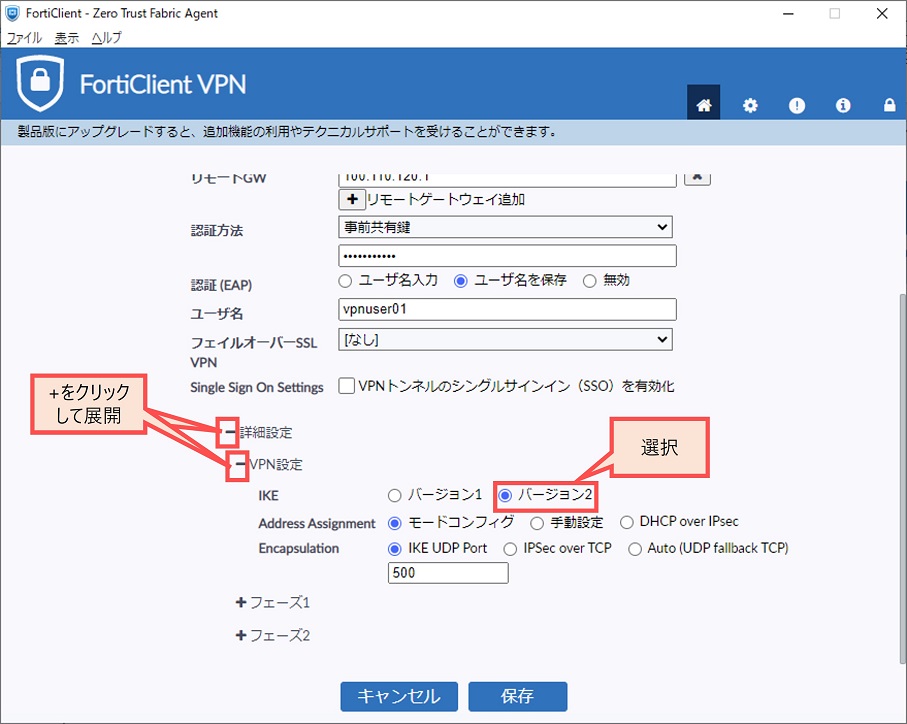Image resolution: width=907 pixels, height=724 pixels.
Task: Expand the フェーズ1 section
Action: click(241, 603)
